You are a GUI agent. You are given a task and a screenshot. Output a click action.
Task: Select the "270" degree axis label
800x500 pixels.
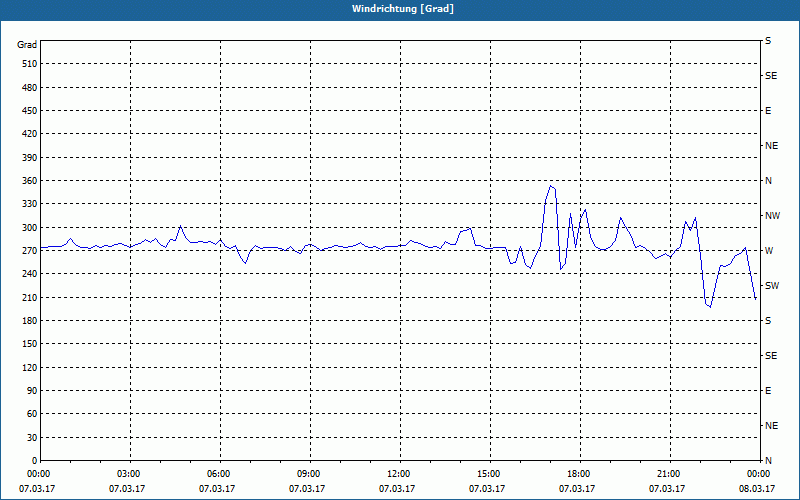30,251
